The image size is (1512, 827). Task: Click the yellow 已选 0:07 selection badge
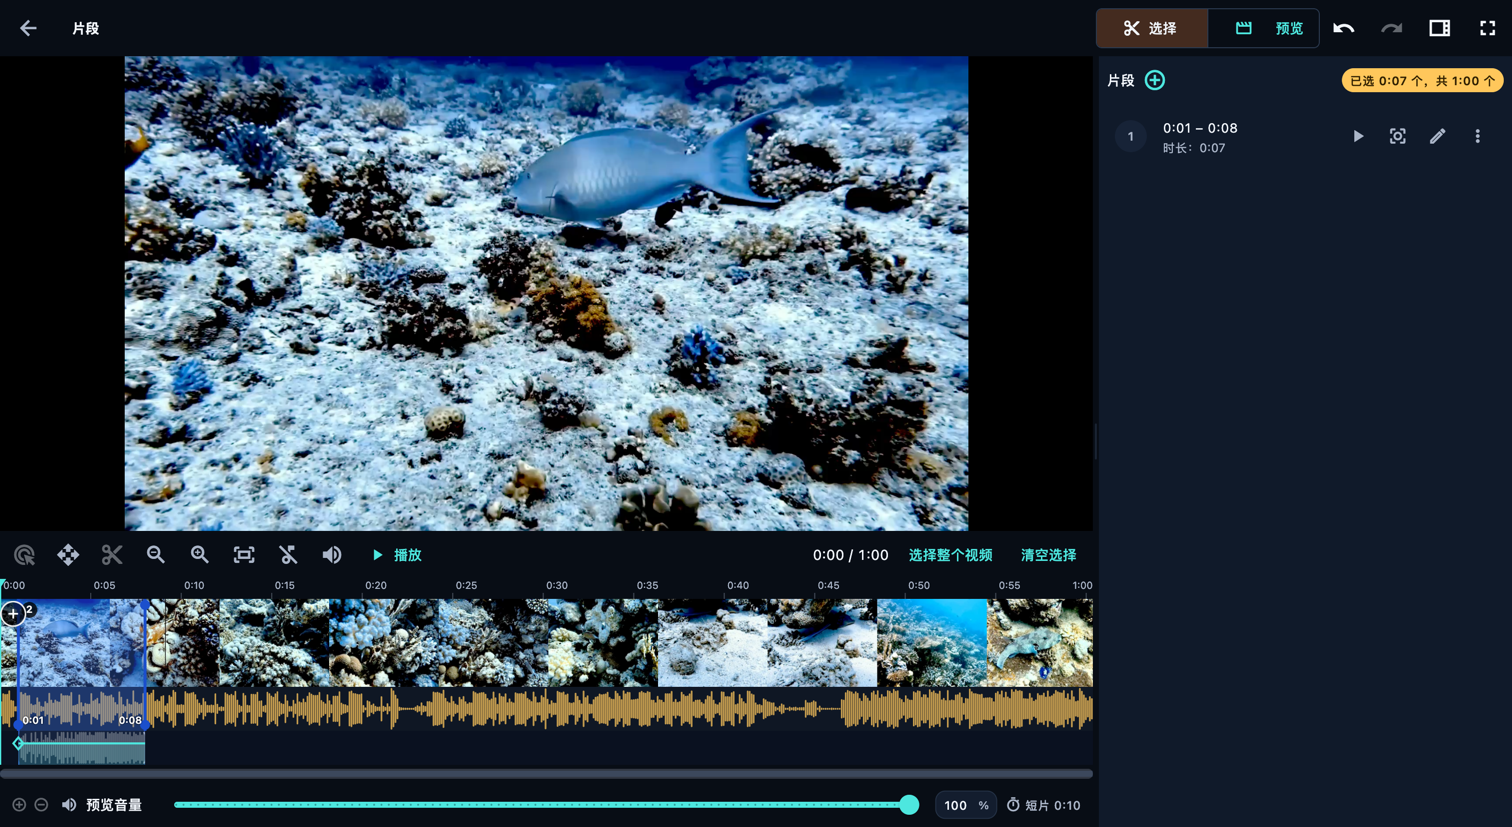tap(1422, 81)
